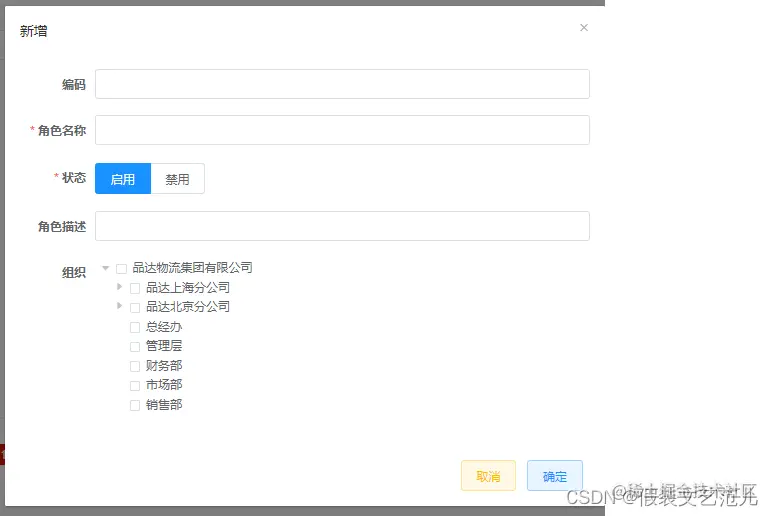Enable the 市场部 checkbox
This screenshot has width=773, height=516.
tap(135, 385)
